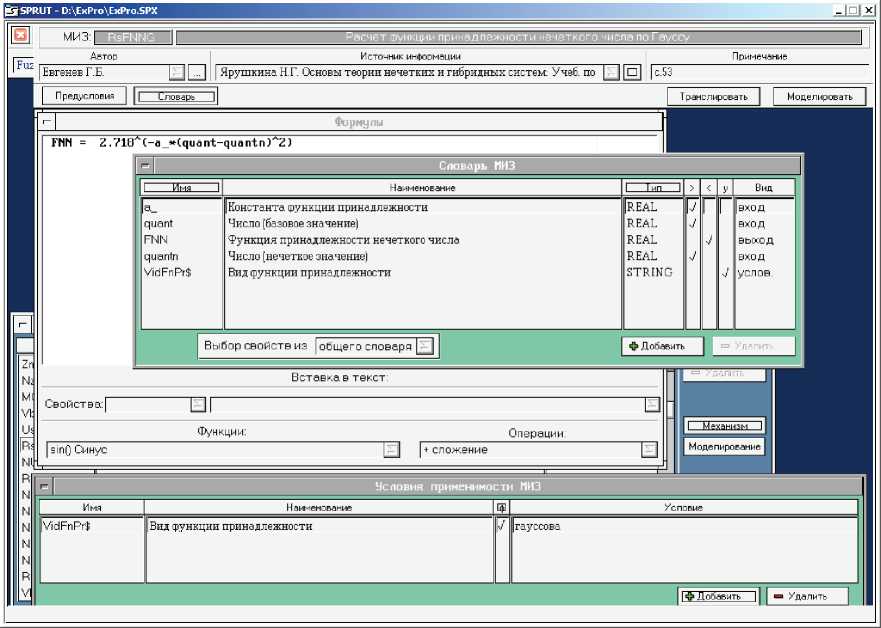Viewport: 881px width, 628px height.
Task: Toggle checkmark for VidFnPr$ in Условия применимости
Action: click(x=501, y=526)
